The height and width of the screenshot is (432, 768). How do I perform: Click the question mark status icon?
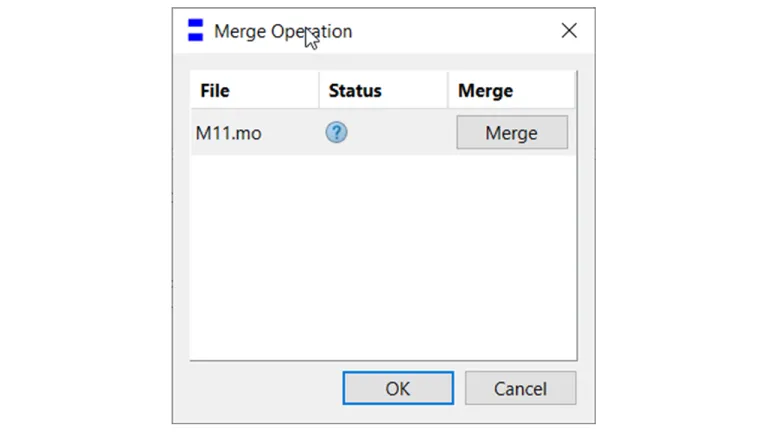(x=336, y=132)
